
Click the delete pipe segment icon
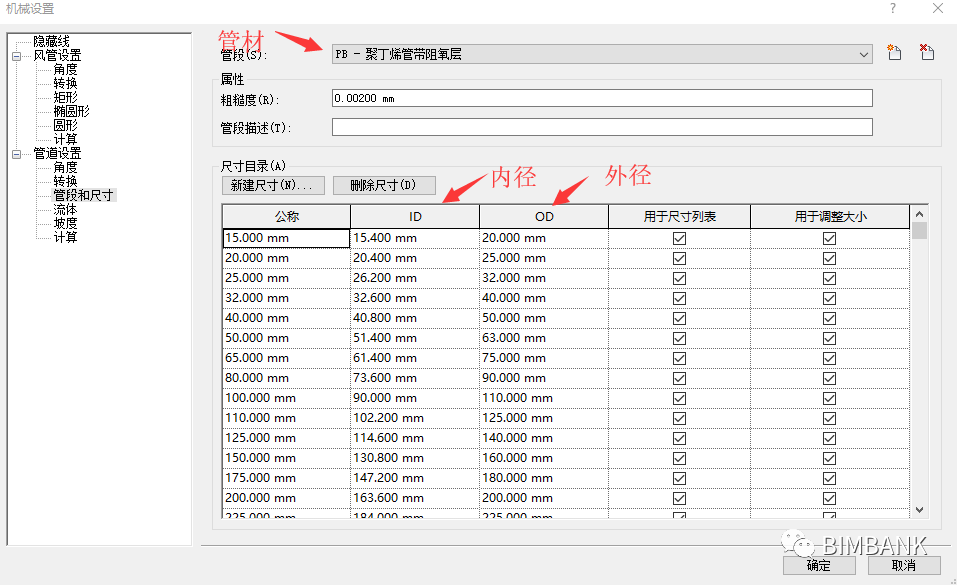[x=926, y=53]
